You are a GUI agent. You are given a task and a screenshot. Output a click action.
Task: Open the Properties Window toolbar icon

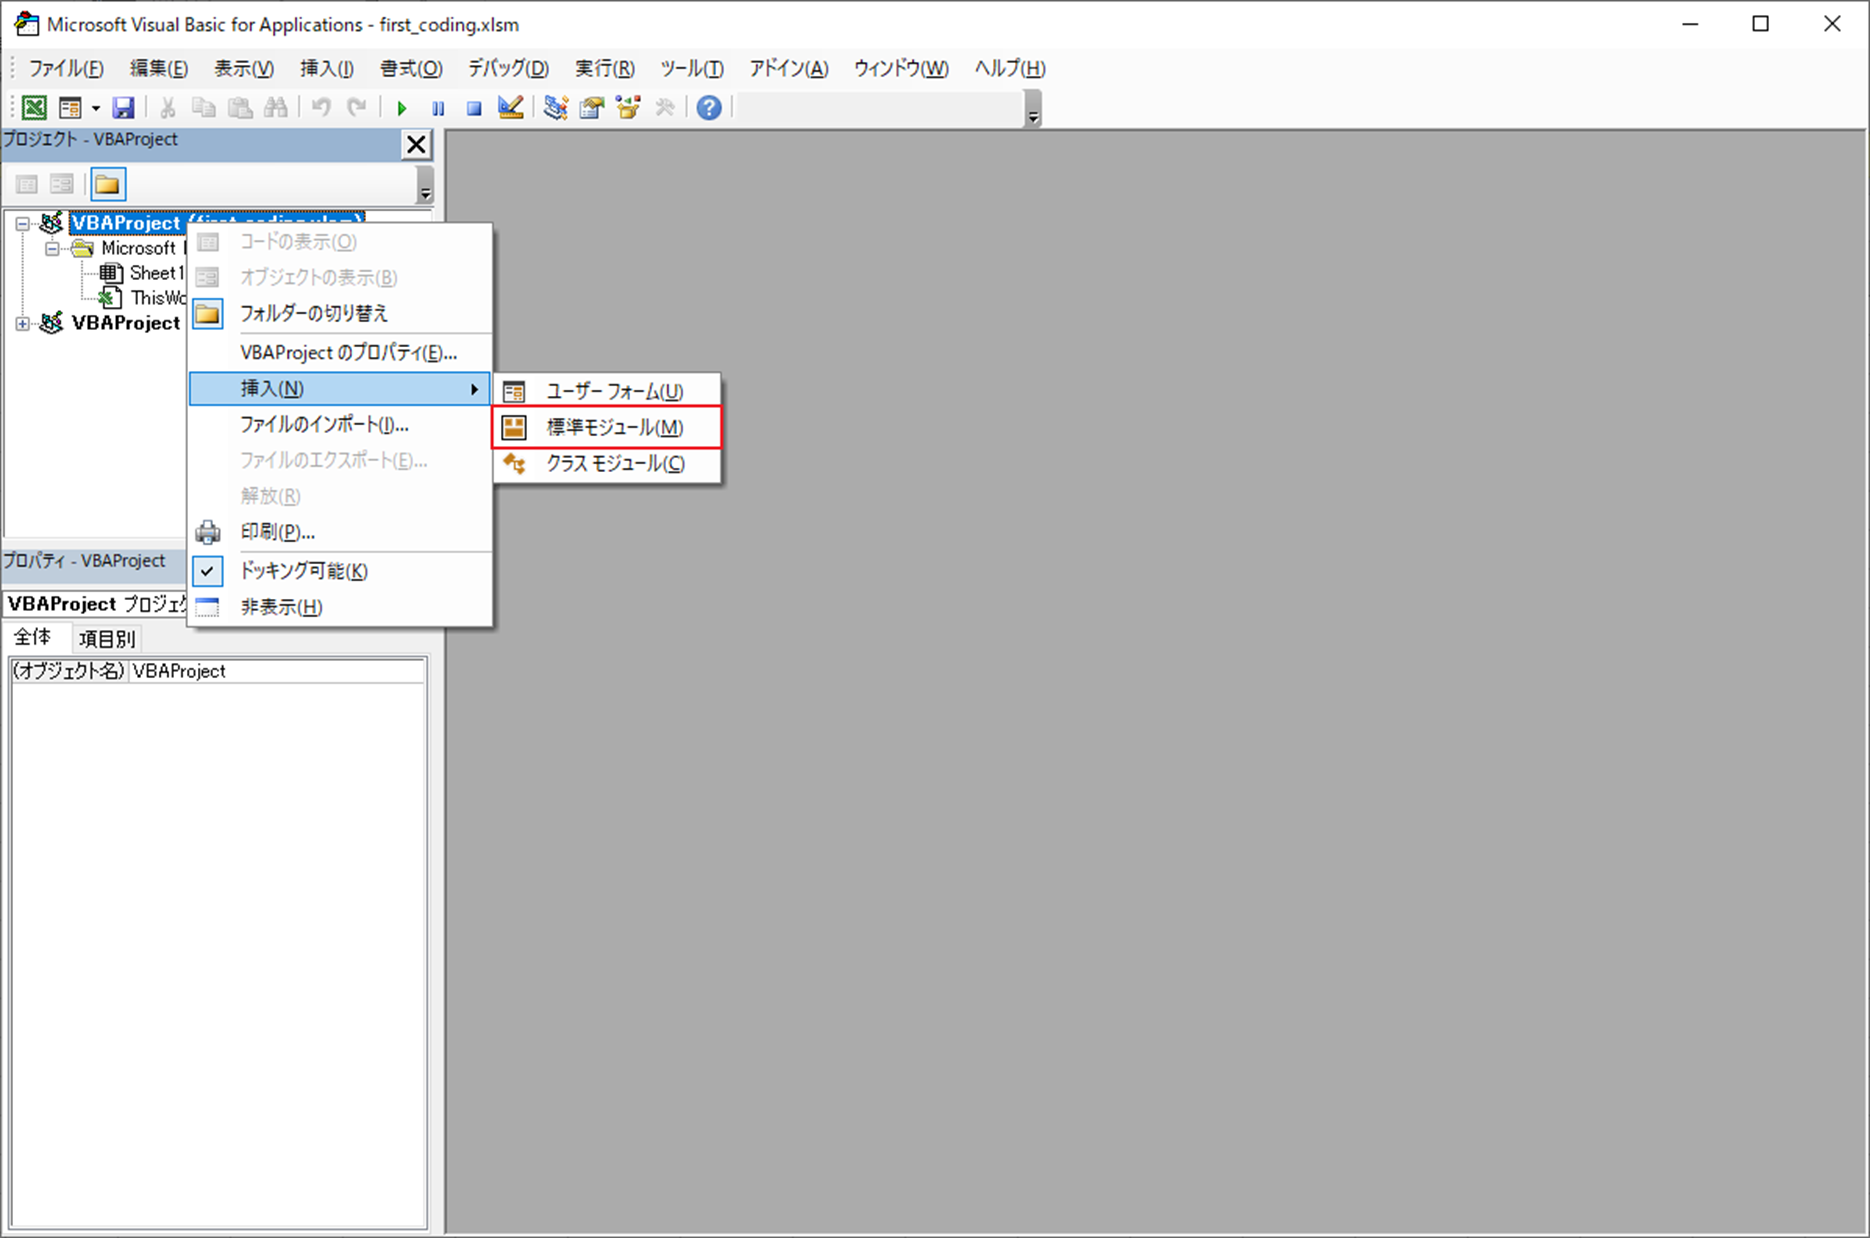click(592, 107)
